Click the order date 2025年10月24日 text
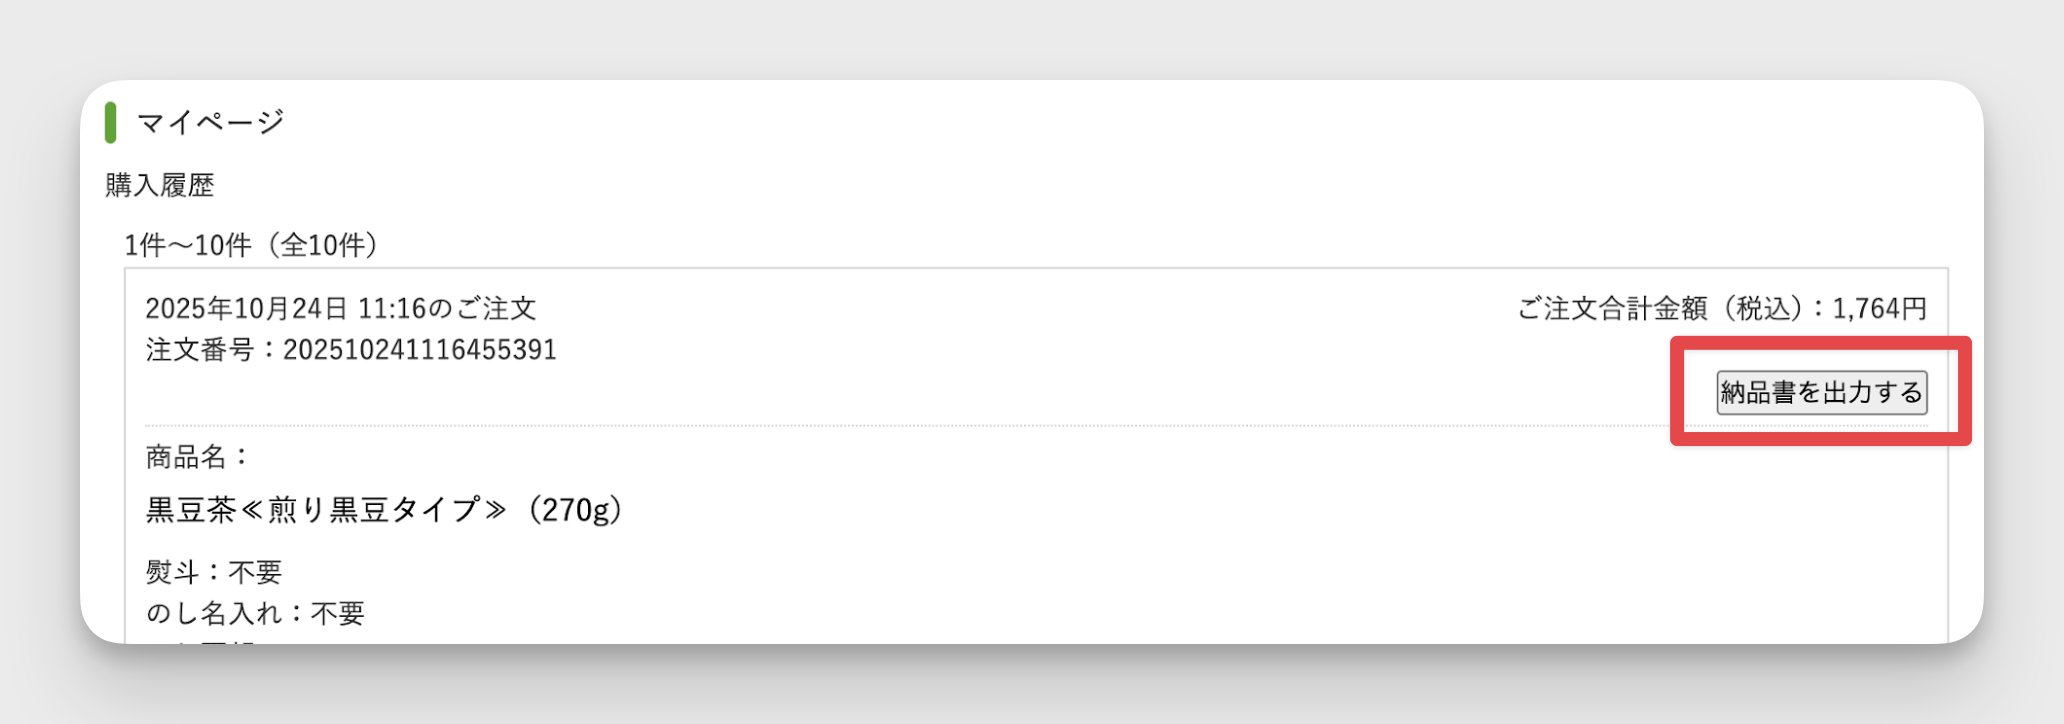 point(247,308)
